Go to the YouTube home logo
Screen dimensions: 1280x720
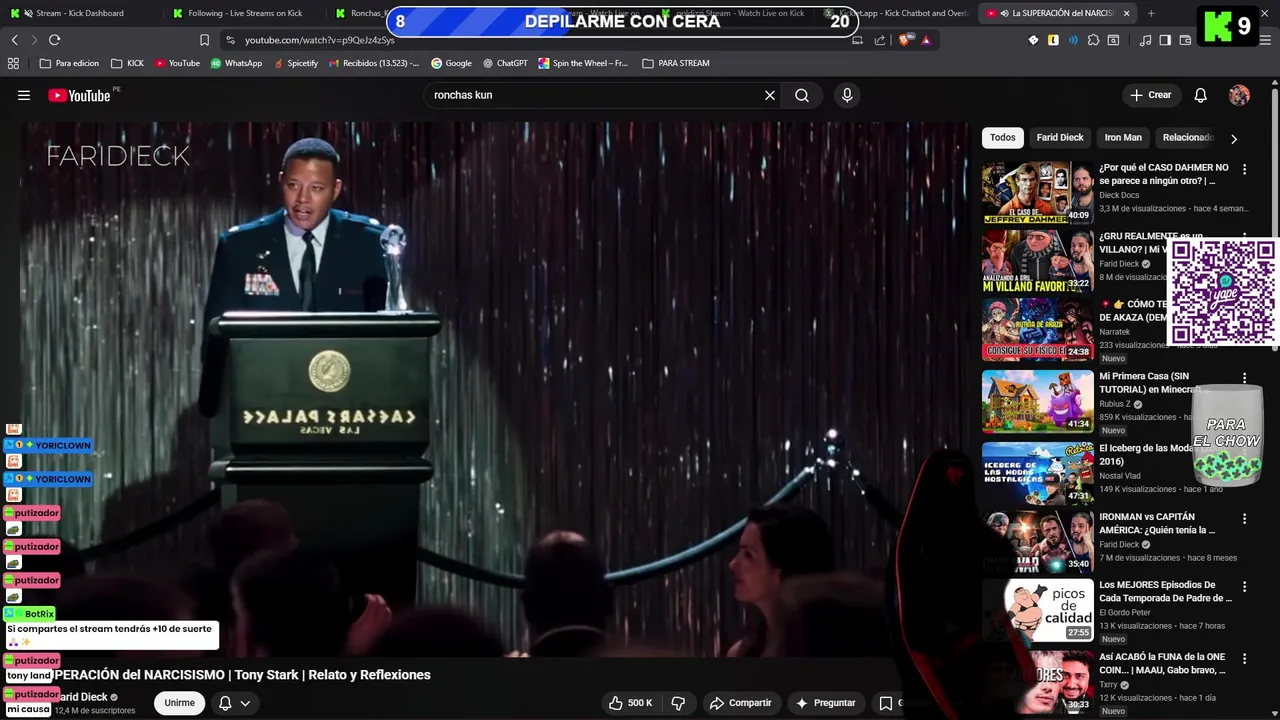pyautogui.click(x=79, y=95)
